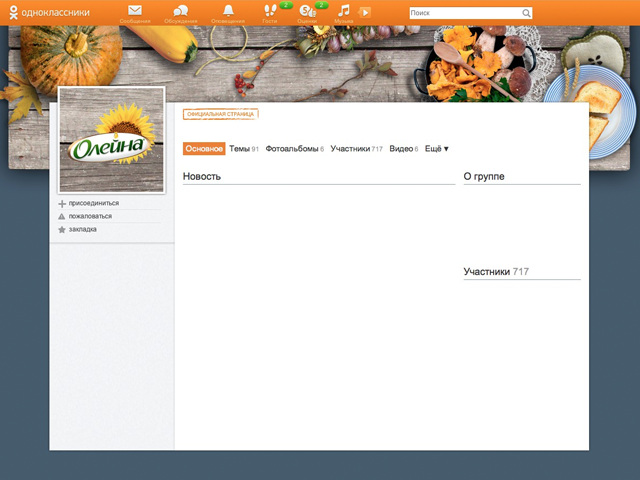Screen dimensions: 640x480
Task: Click the Олейна group avatar image
Action: pyautogui.click(x=111, y=140)
